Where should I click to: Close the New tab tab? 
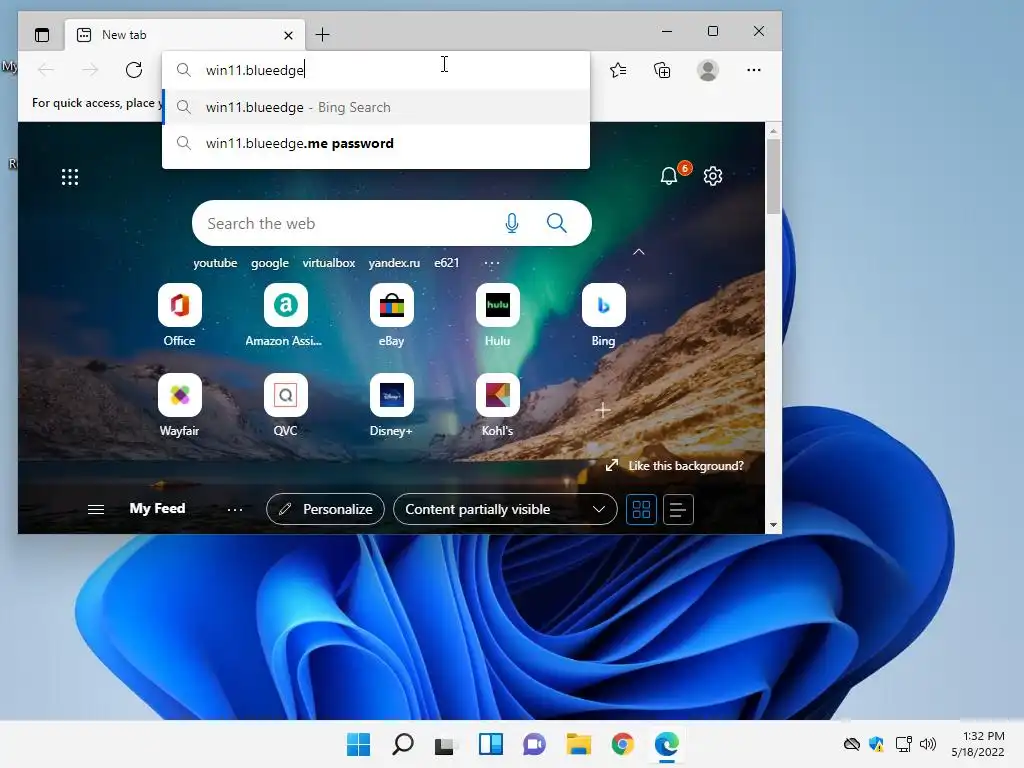[x=288, y=35]
